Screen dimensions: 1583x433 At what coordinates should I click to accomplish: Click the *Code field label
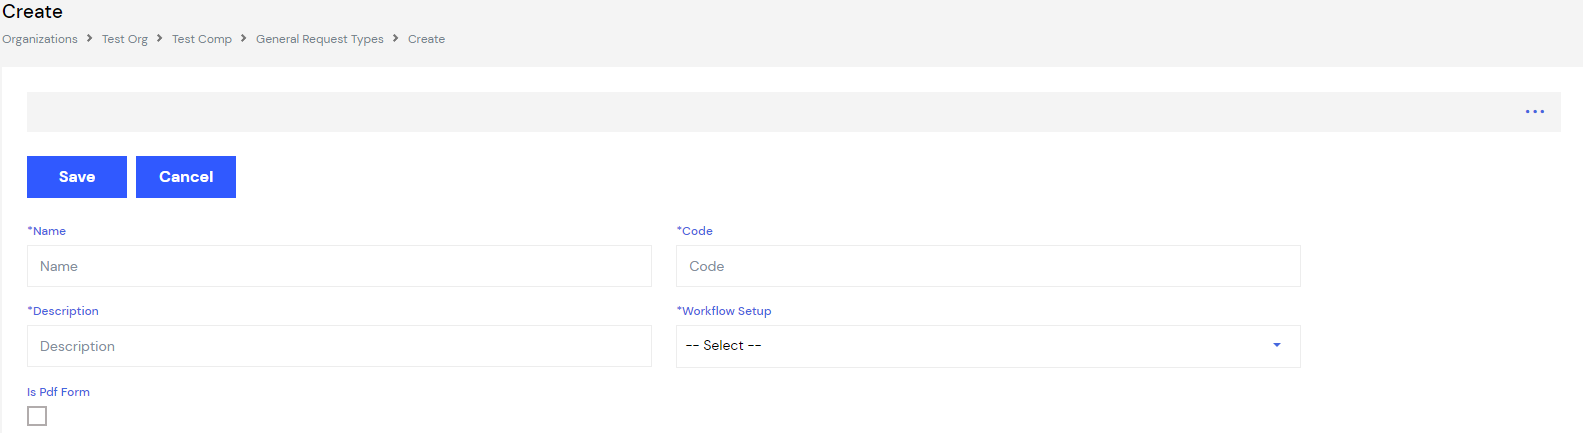(x=695, y=231)
